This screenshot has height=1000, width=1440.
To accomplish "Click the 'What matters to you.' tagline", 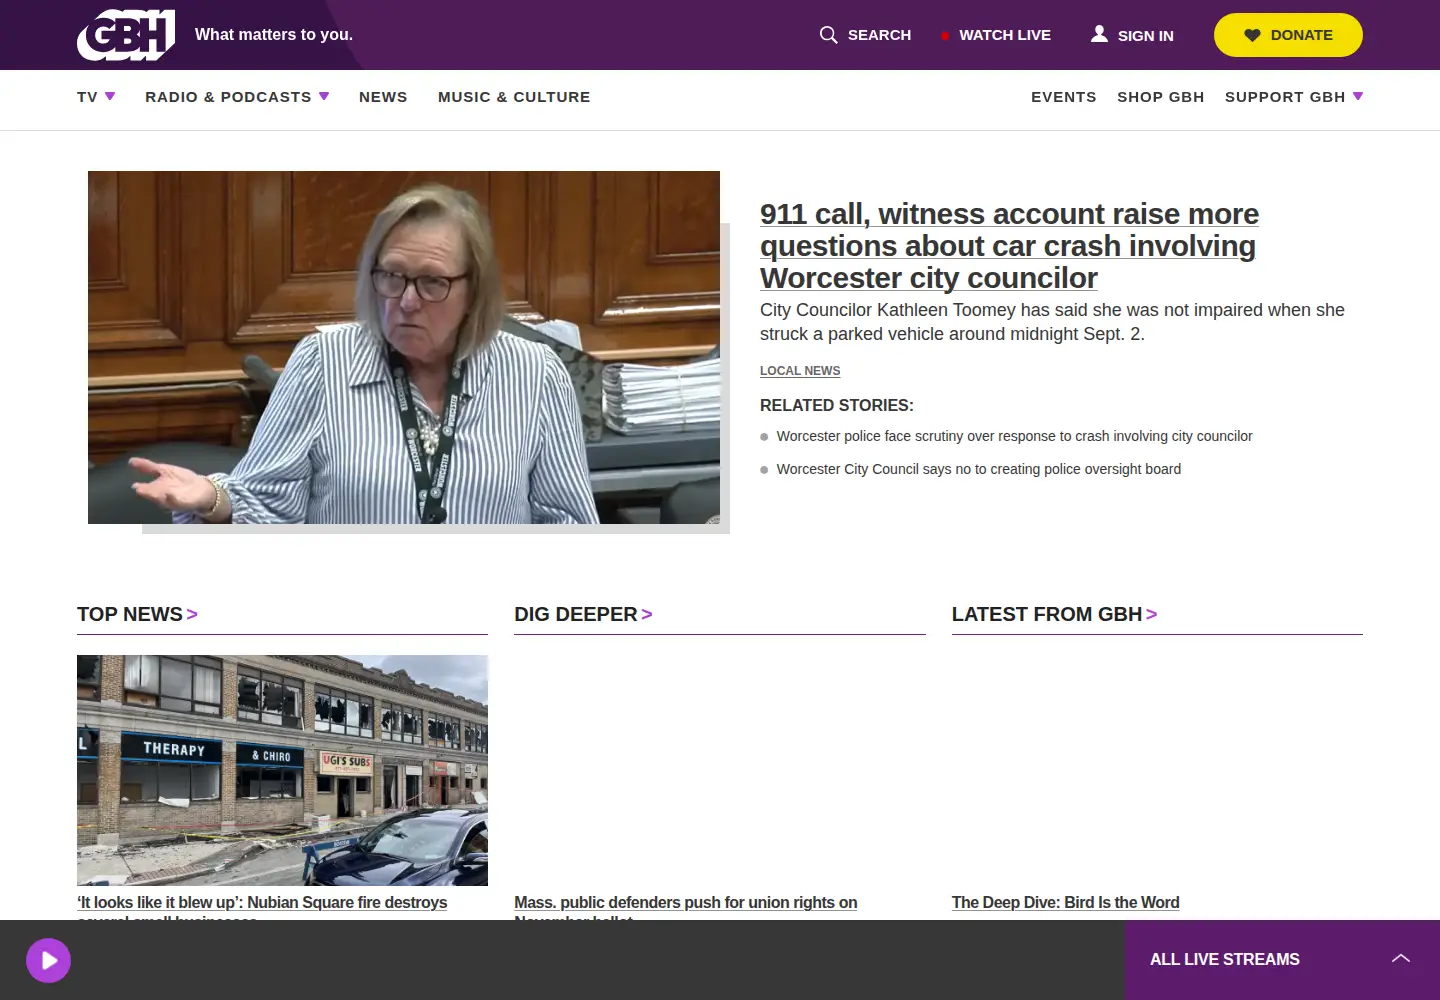I will 274,34.
